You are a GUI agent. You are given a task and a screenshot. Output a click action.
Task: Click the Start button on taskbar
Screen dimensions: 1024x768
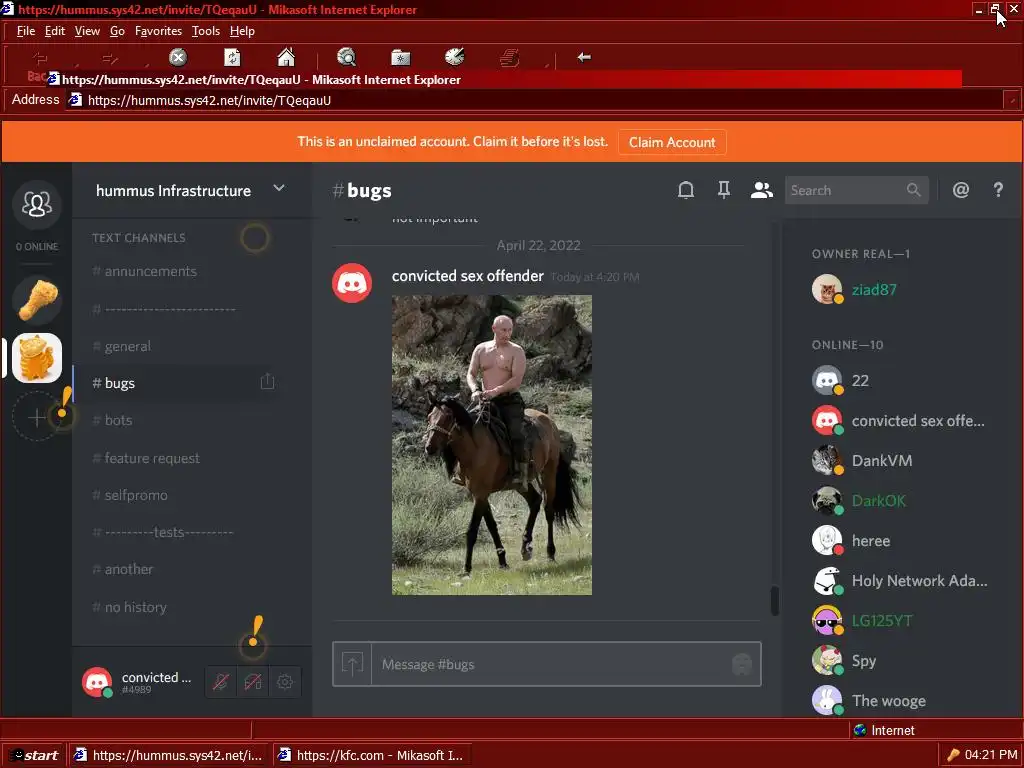click(34, 756)
